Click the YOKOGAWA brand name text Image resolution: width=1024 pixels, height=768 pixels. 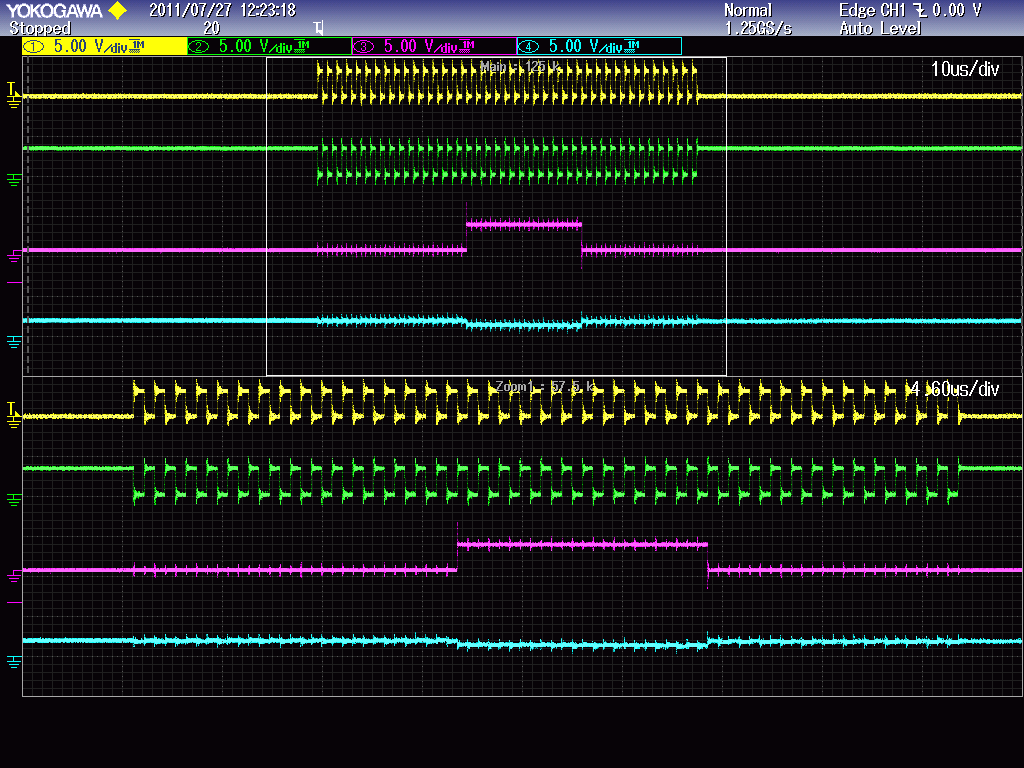click(54, 10)
